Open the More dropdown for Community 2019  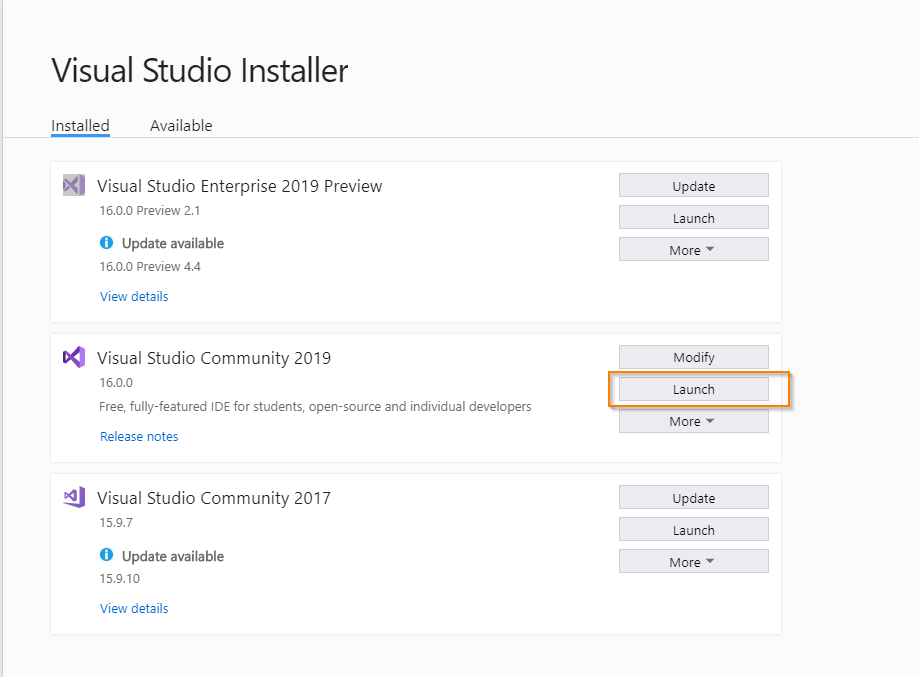pos(693,421)
